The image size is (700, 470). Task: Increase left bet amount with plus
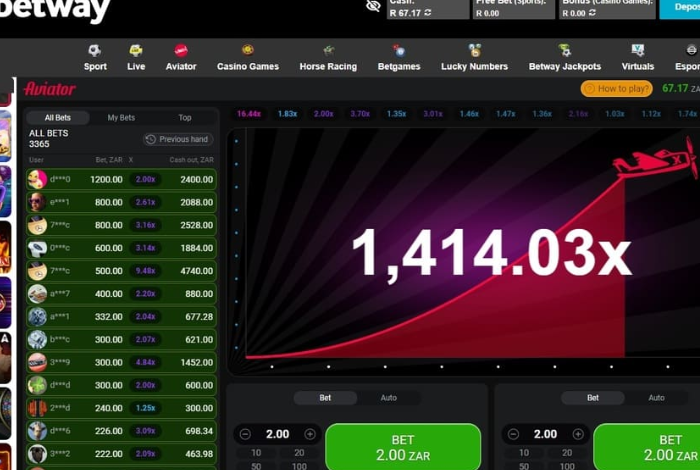point(310,434)
